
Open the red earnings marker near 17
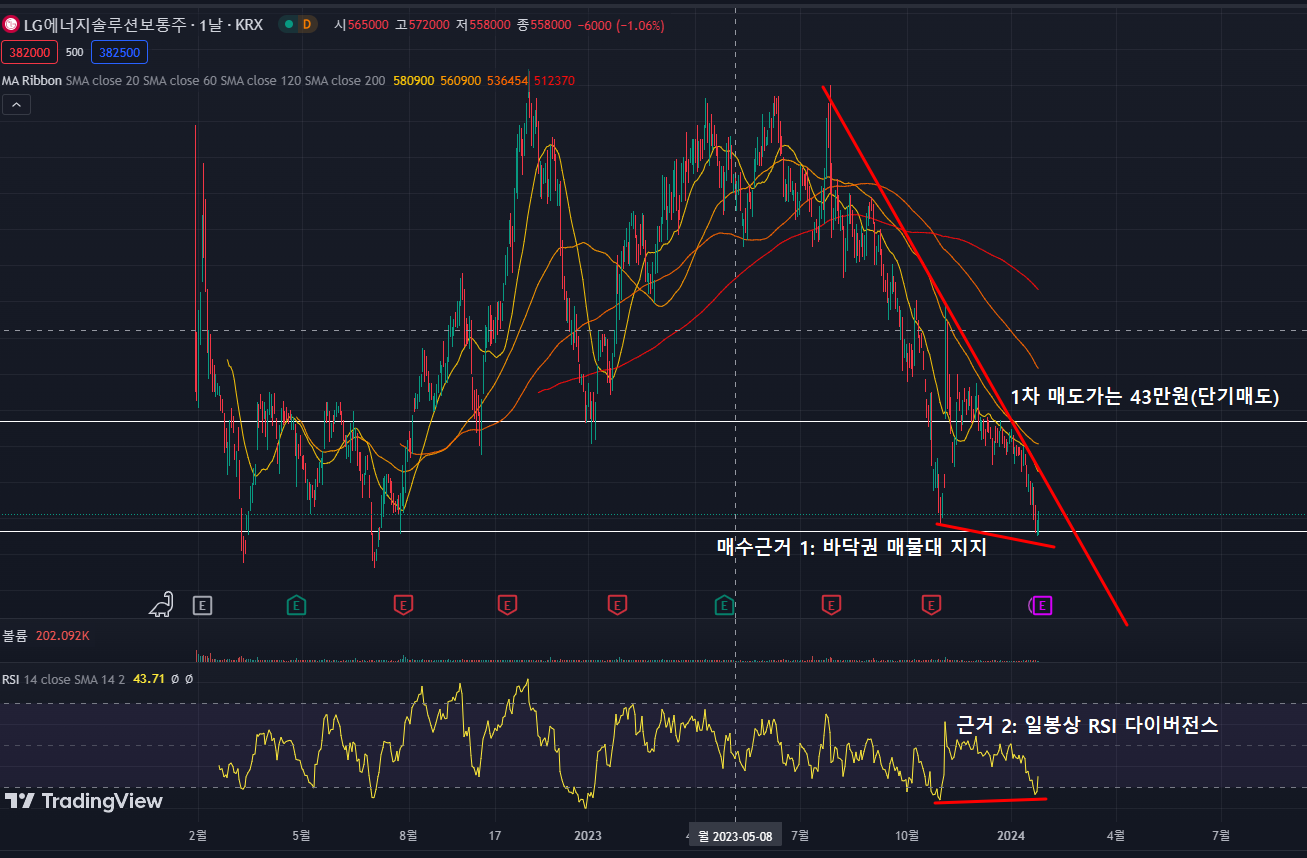(508, 604)
